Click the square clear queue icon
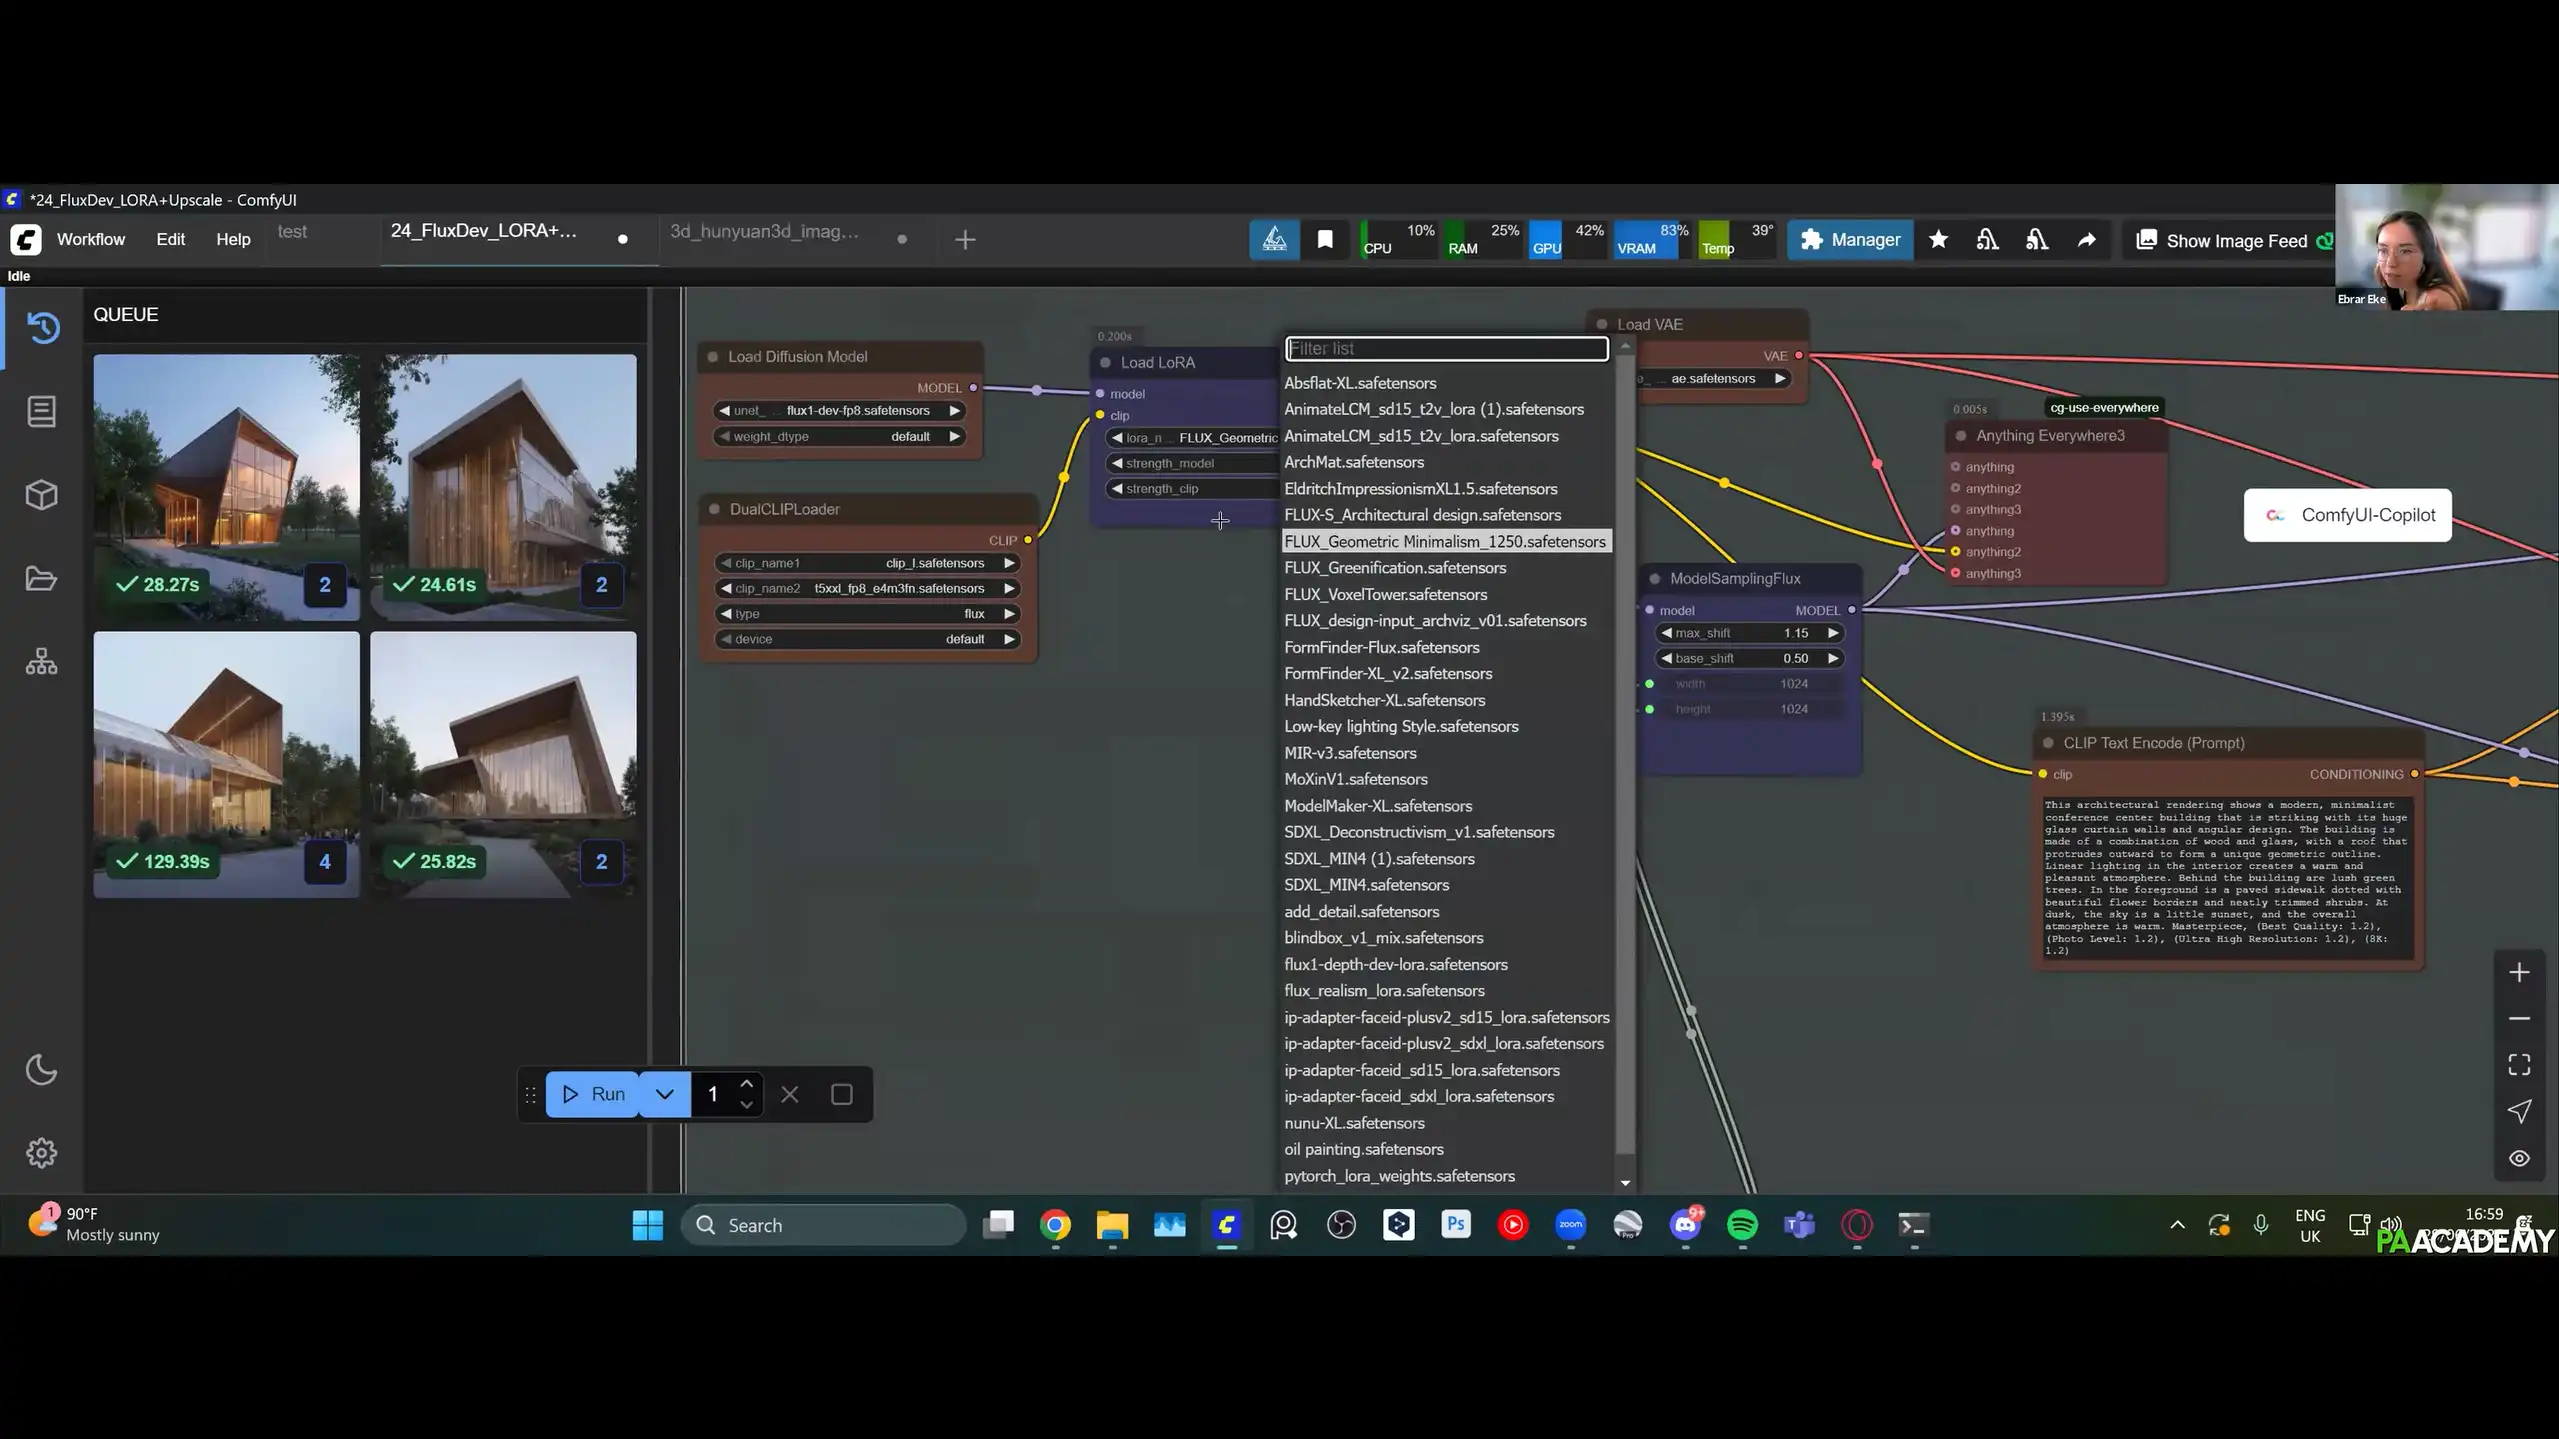Screen dimensions: 2559x1439 click(842, 1095)
